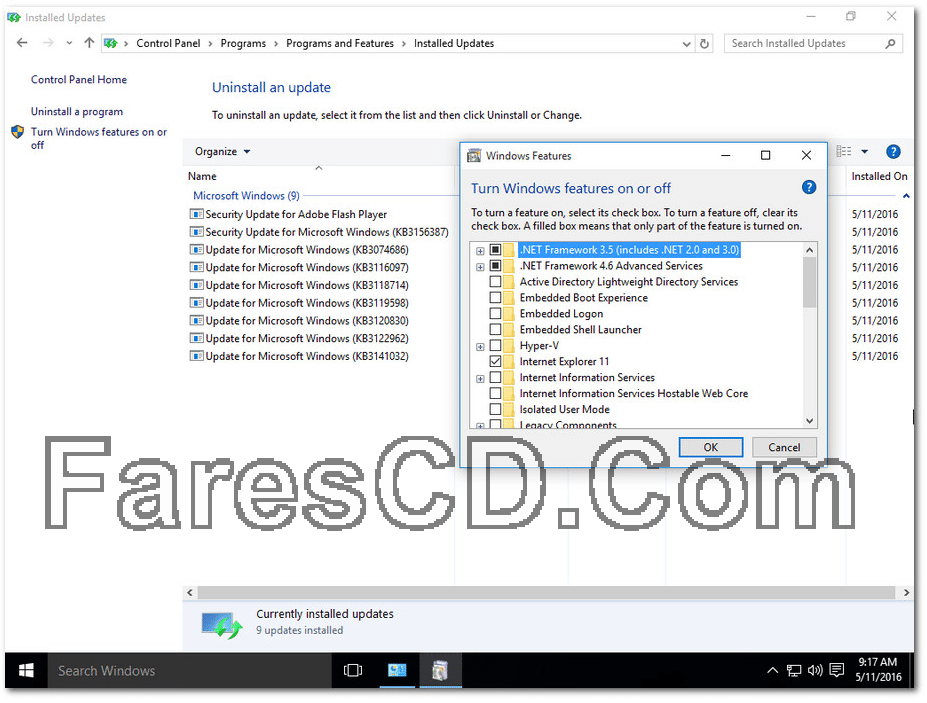Switch to Windows Features taskbar app
Screen dimensions: 927x703
click(x=440, y=670)
